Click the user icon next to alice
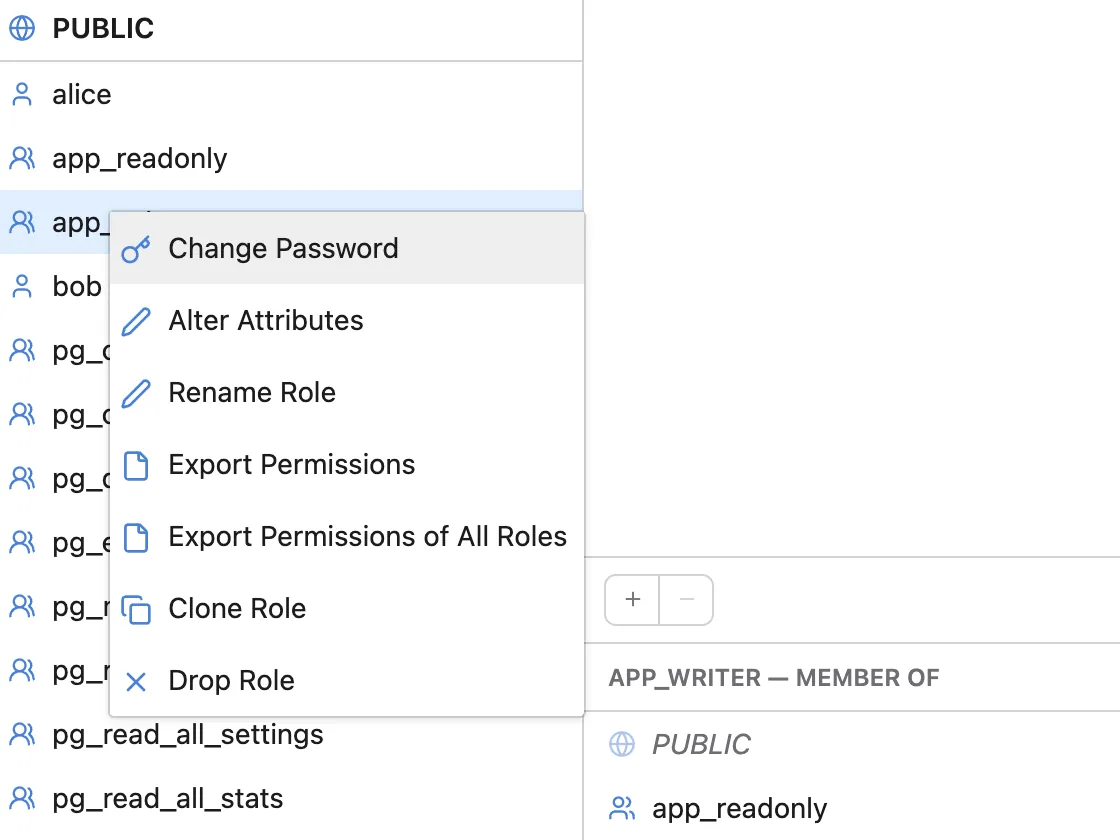Screen dimensions: 1120x840 point(22,94)
